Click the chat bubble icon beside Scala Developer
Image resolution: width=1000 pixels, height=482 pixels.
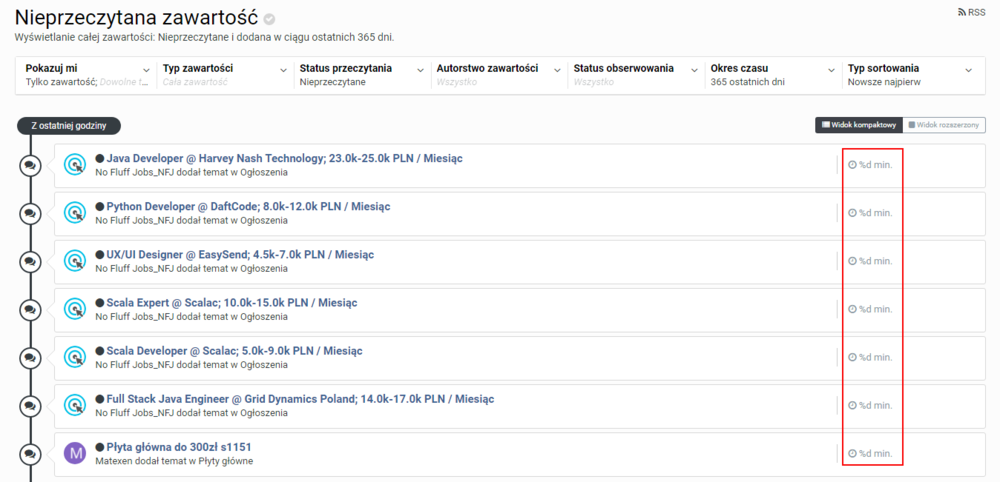tap(29, 358)
